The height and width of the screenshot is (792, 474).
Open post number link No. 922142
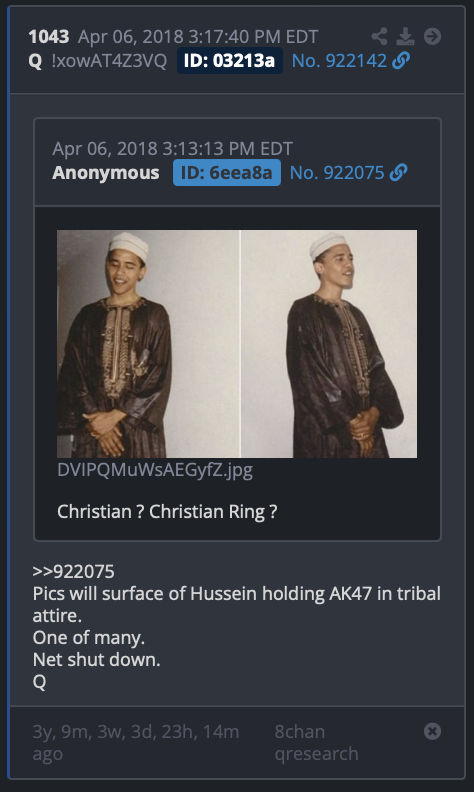tap(339, 61)
